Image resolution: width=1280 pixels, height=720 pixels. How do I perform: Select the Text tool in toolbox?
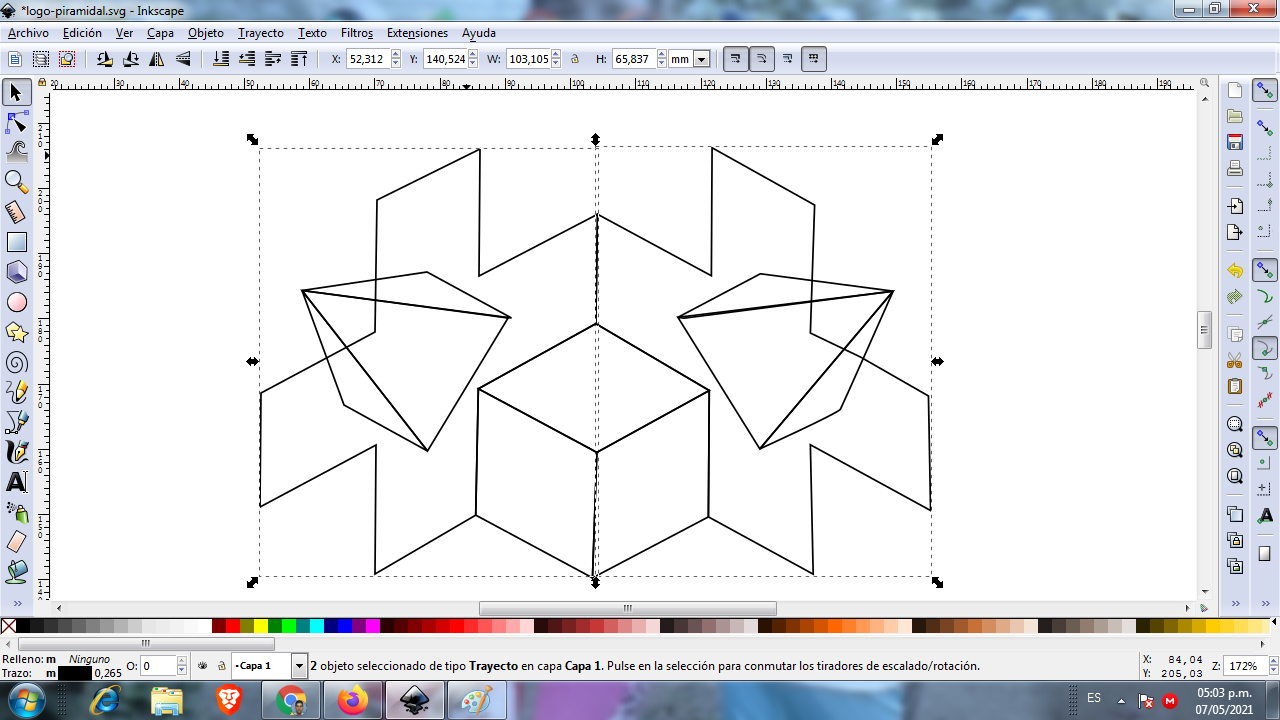(16, 482)
